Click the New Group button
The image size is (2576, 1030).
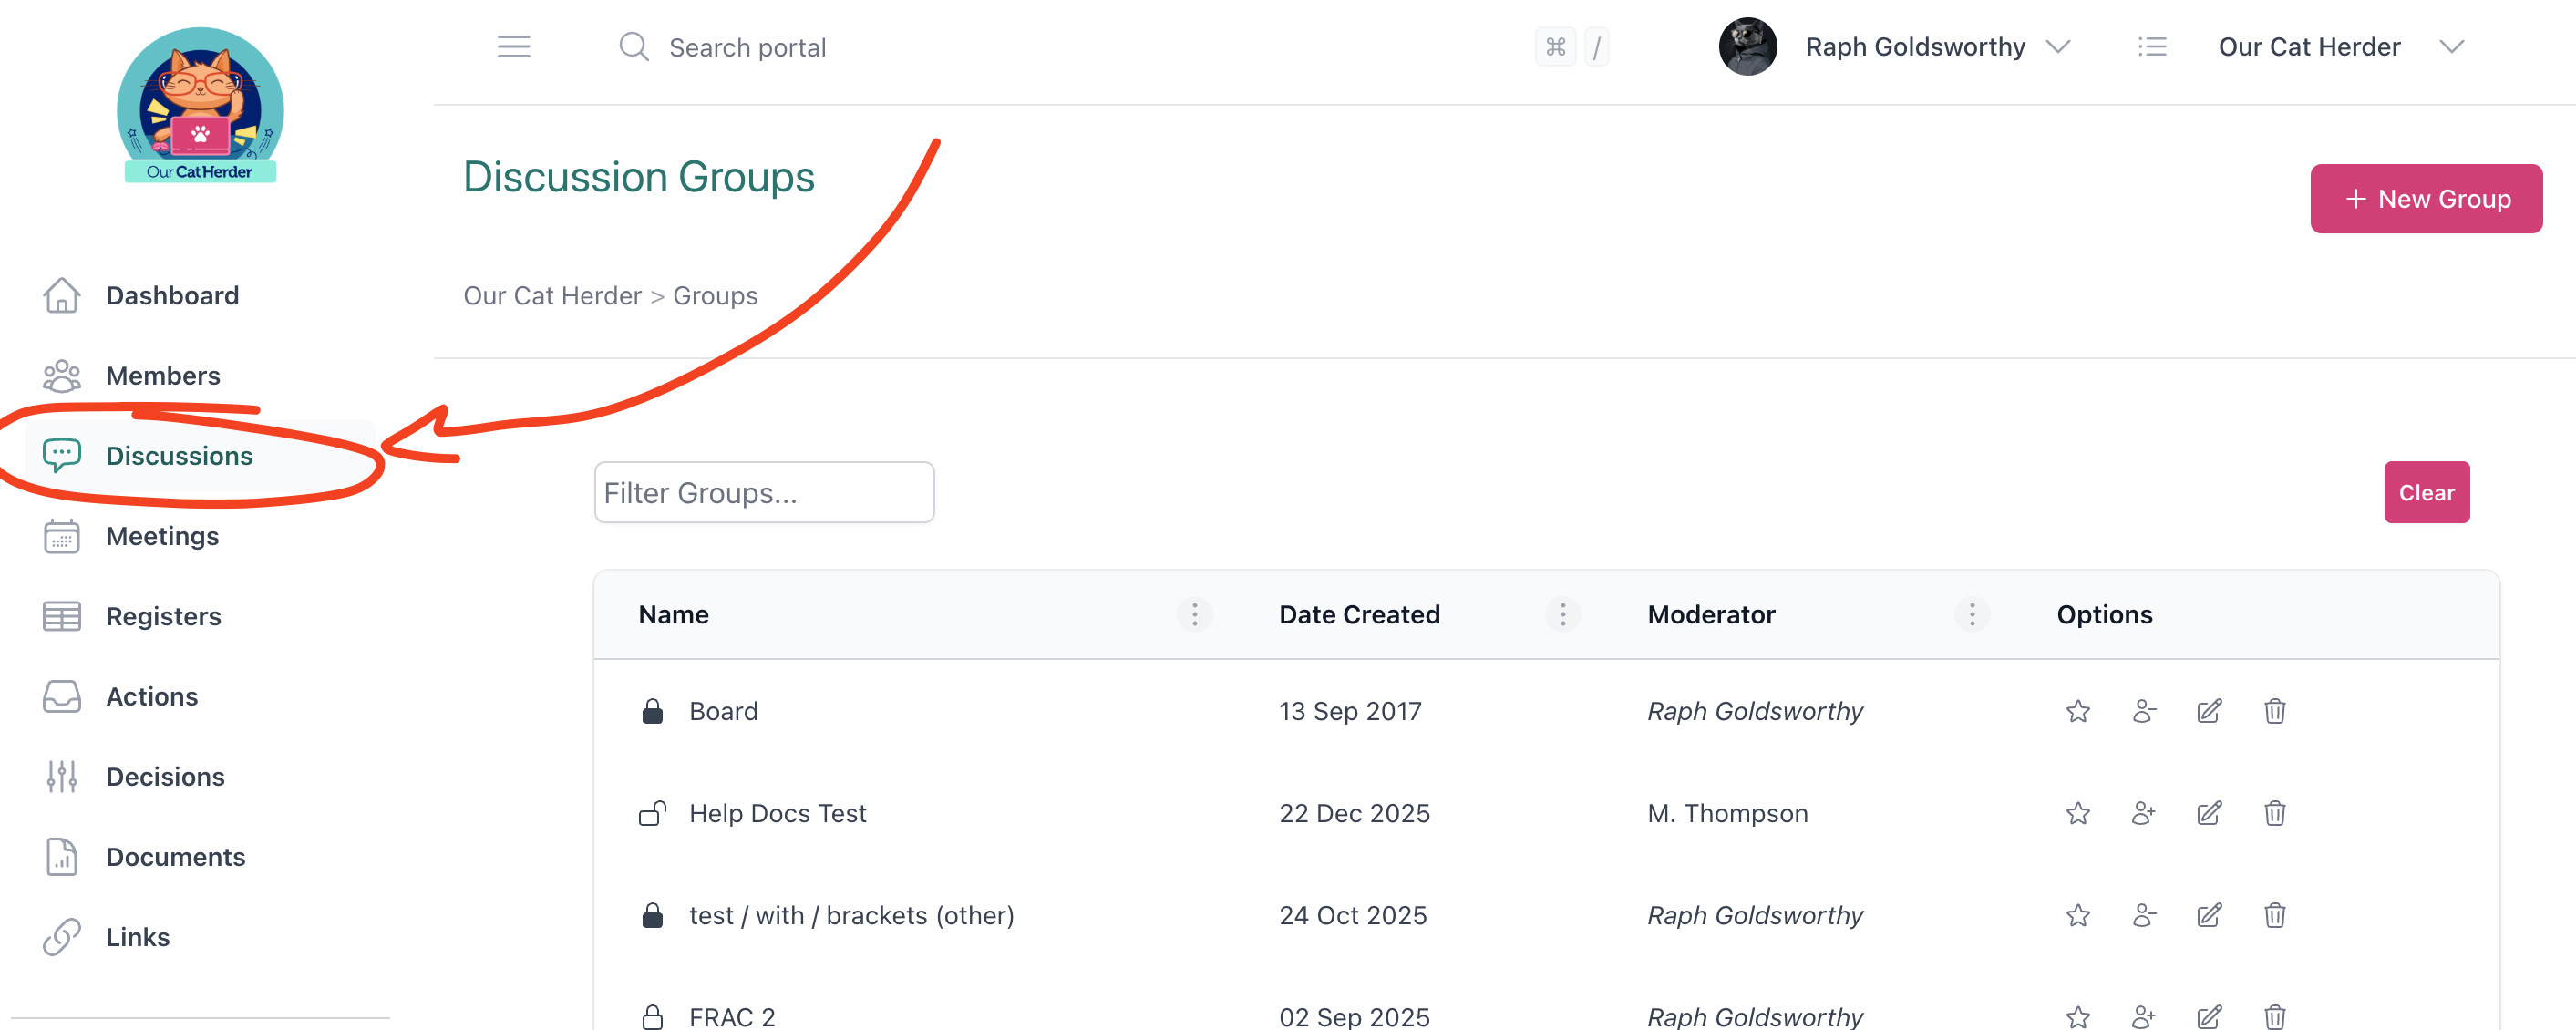pyautogui.click(x=2426, y=198)
